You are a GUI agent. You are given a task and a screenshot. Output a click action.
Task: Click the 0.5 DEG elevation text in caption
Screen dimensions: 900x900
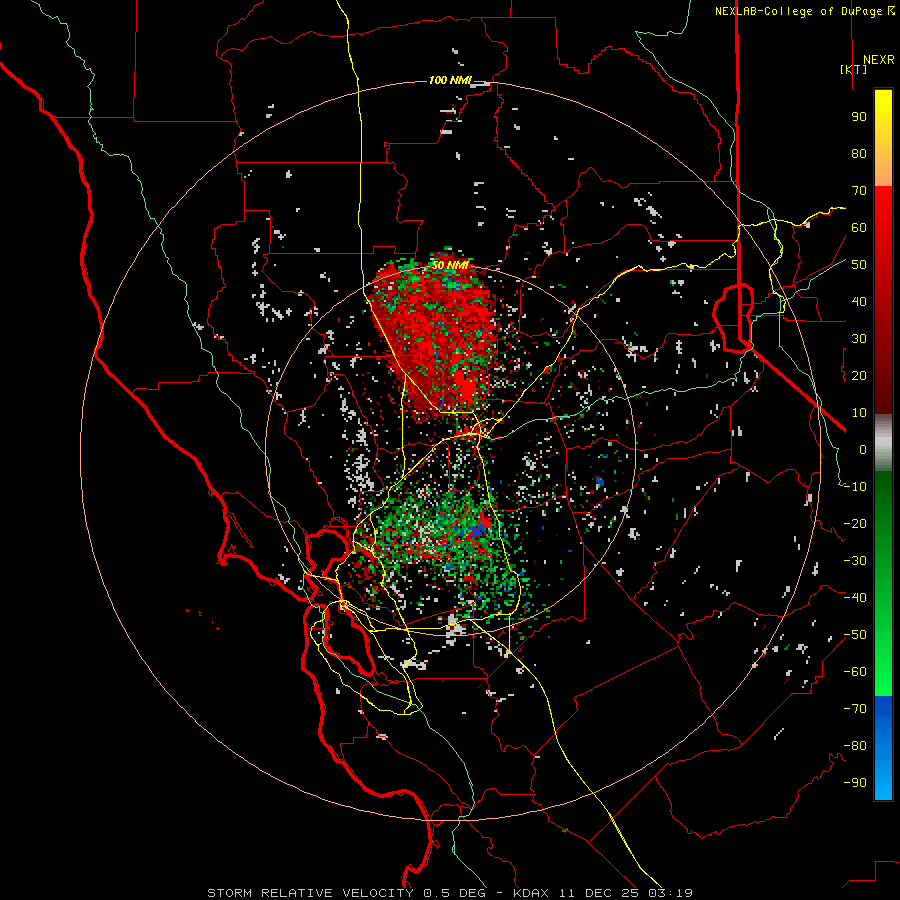pyautogui.click(x=455, y=893)
